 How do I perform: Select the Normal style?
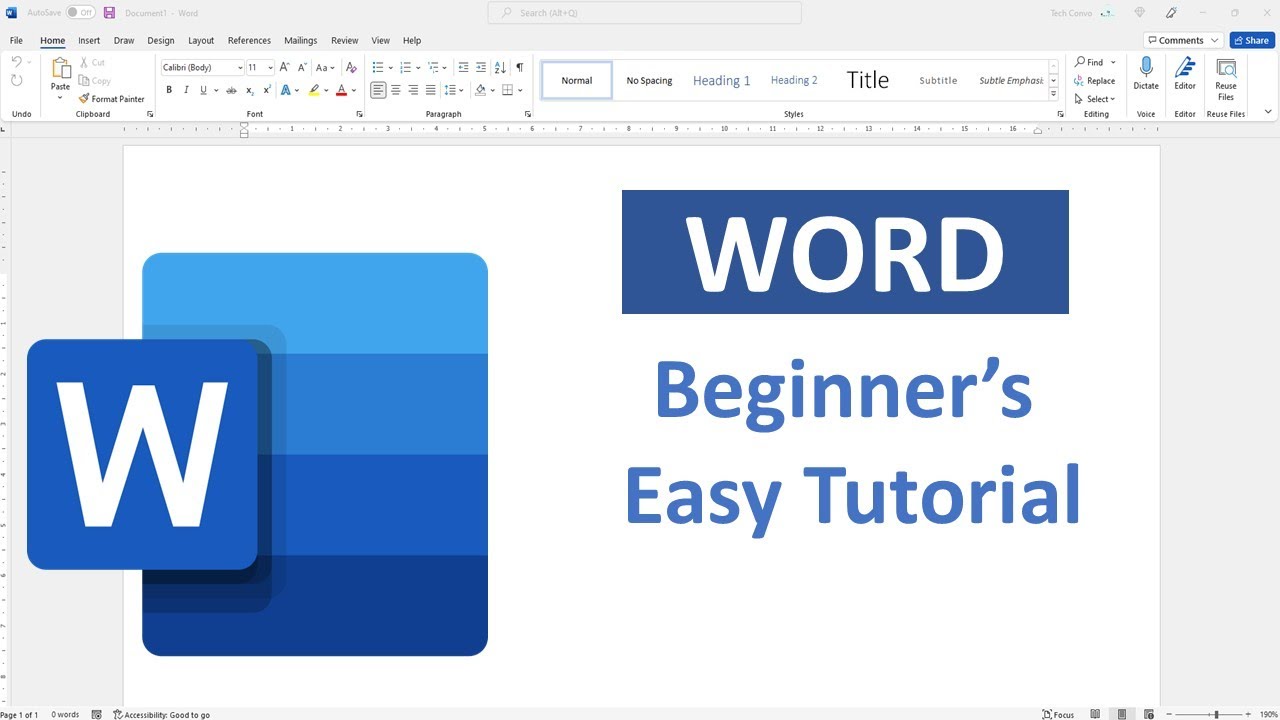(577, 80)
